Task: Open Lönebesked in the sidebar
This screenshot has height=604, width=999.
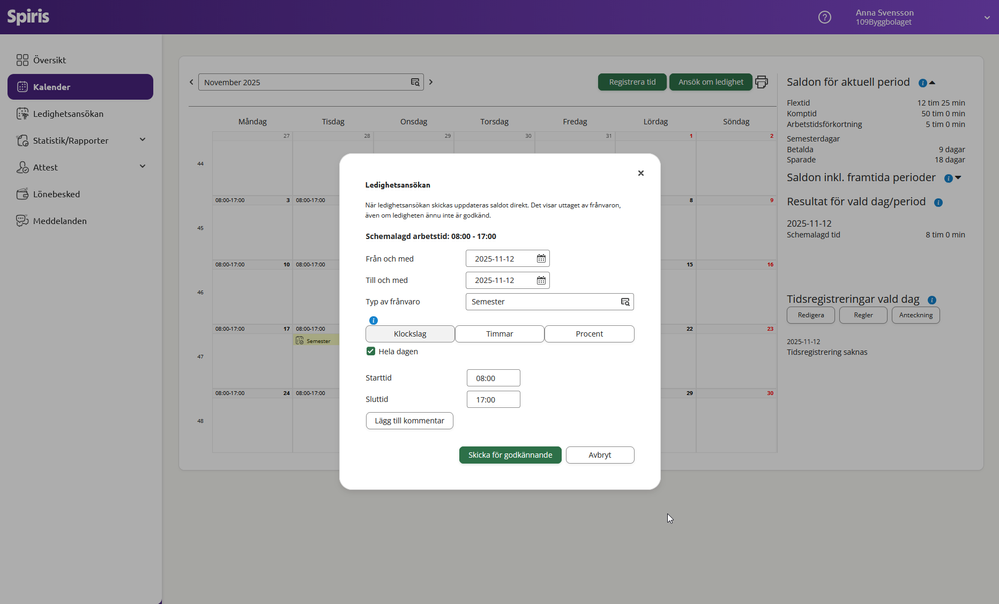Action: 56,194
